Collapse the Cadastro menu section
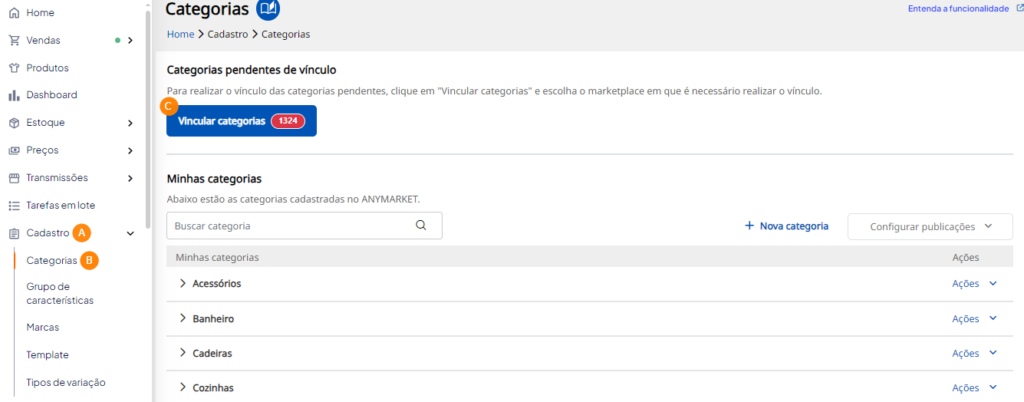The height and width of the screenshot is (402, 1024). pos(131,233)
